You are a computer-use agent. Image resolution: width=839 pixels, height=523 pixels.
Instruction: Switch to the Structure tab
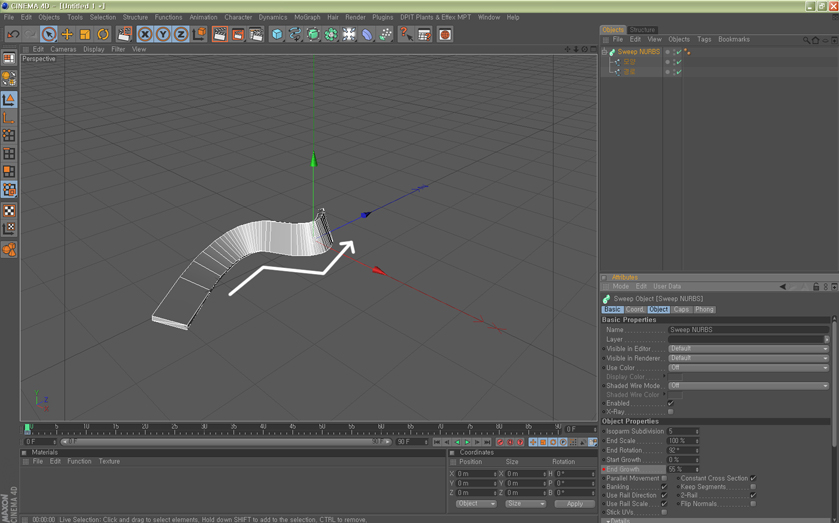click(642, 29)
